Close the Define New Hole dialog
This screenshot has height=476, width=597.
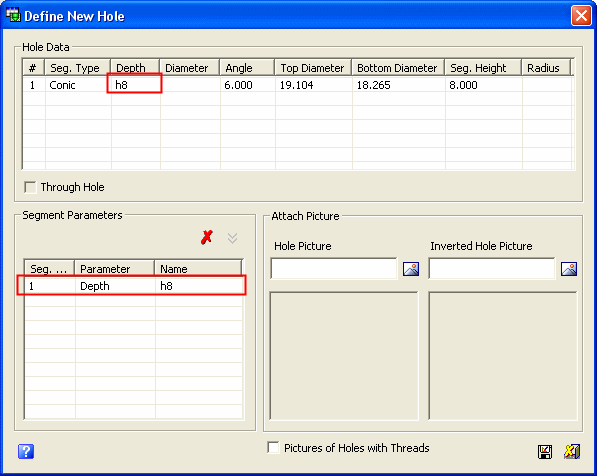pyautogui.click(x=581, y=16)
